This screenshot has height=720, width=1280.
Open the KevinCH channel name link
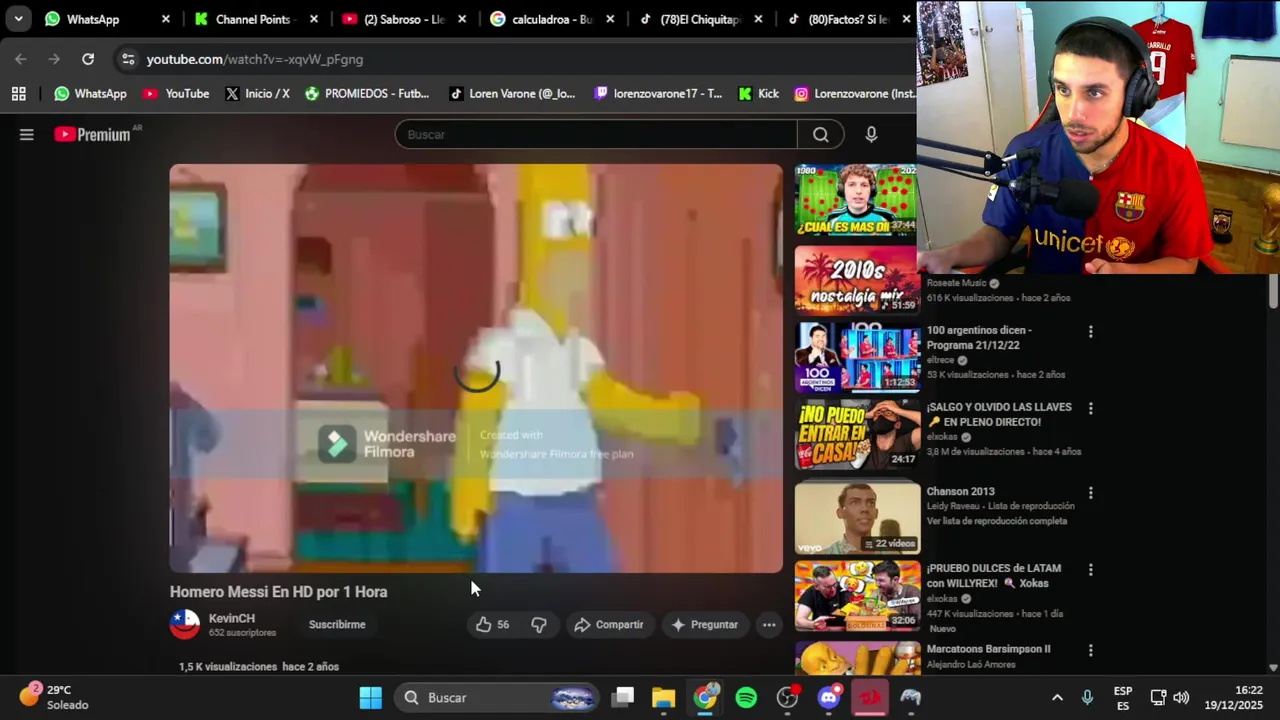coord(232,618)
